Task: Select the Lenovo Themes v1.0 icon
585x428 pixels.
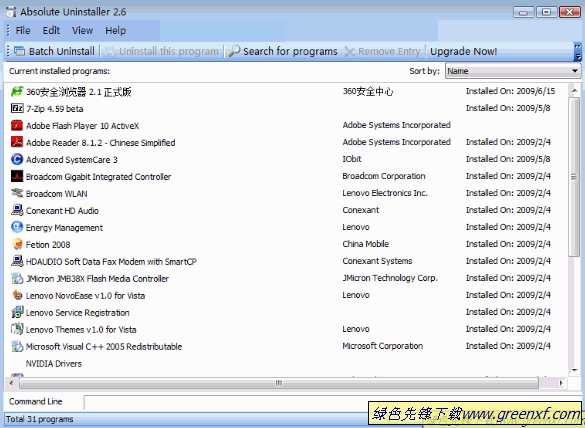Action: (x=17, y=329)
